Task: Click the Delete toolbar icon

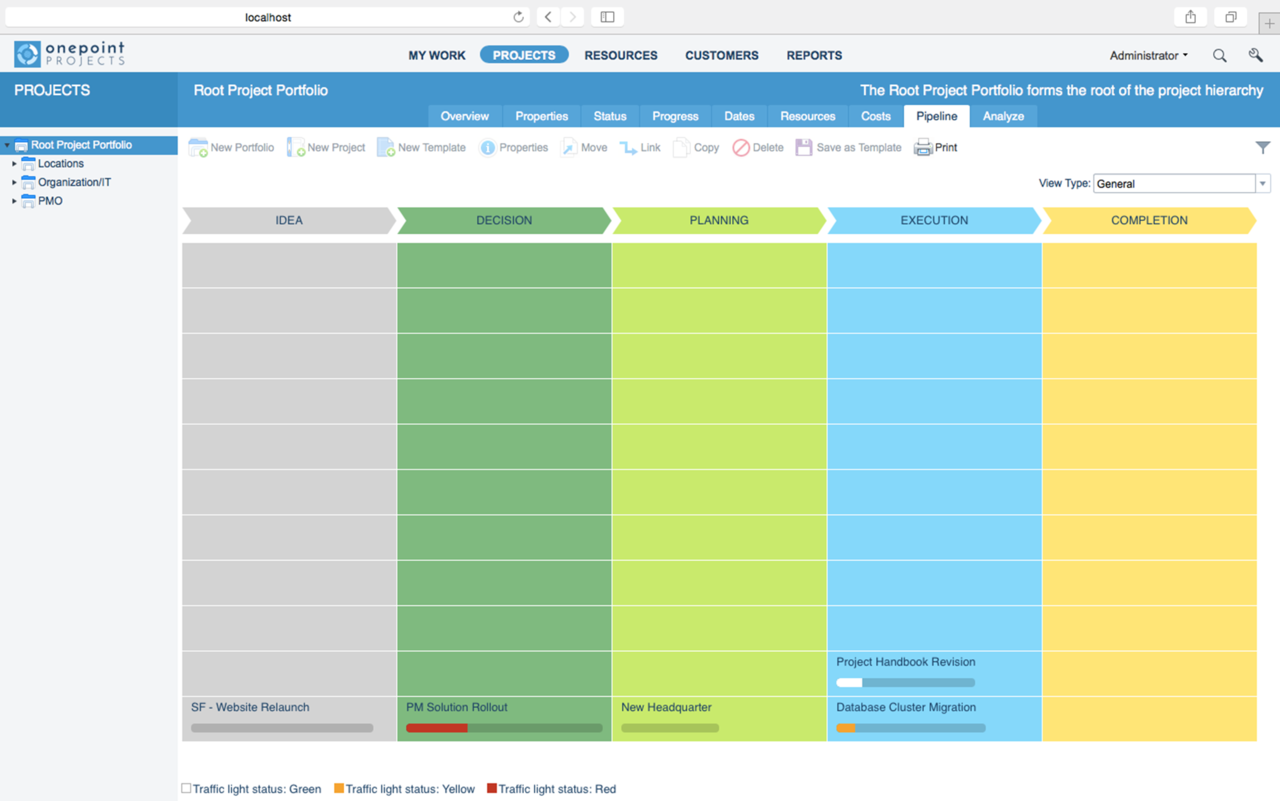Action: click(741, 147)
